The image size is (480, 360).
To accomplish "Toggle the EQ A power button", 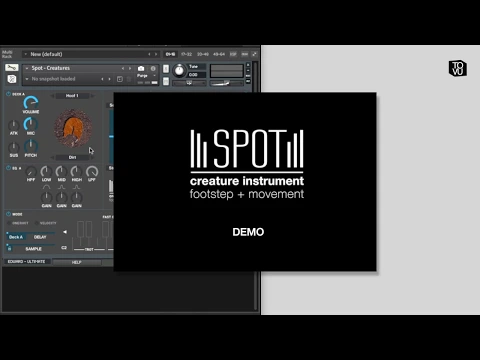I will [x=8, y=168].
